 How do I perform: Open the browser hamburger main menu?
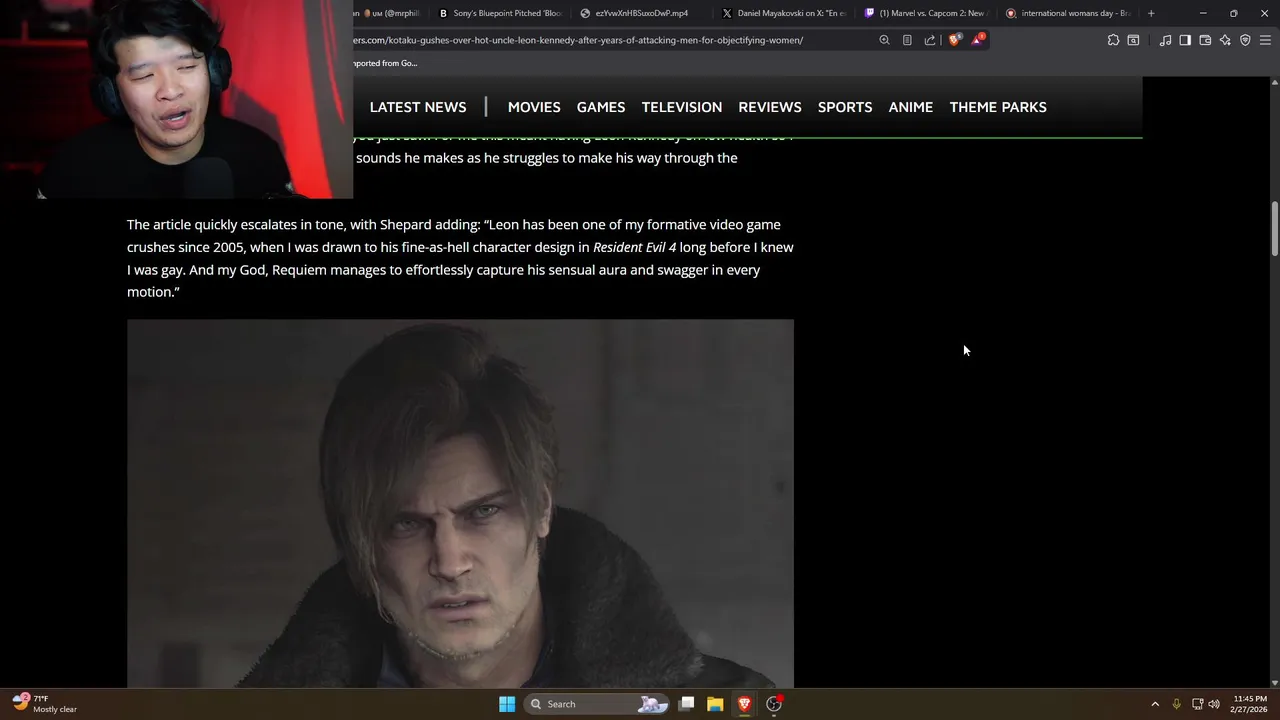coord(1265,40)
